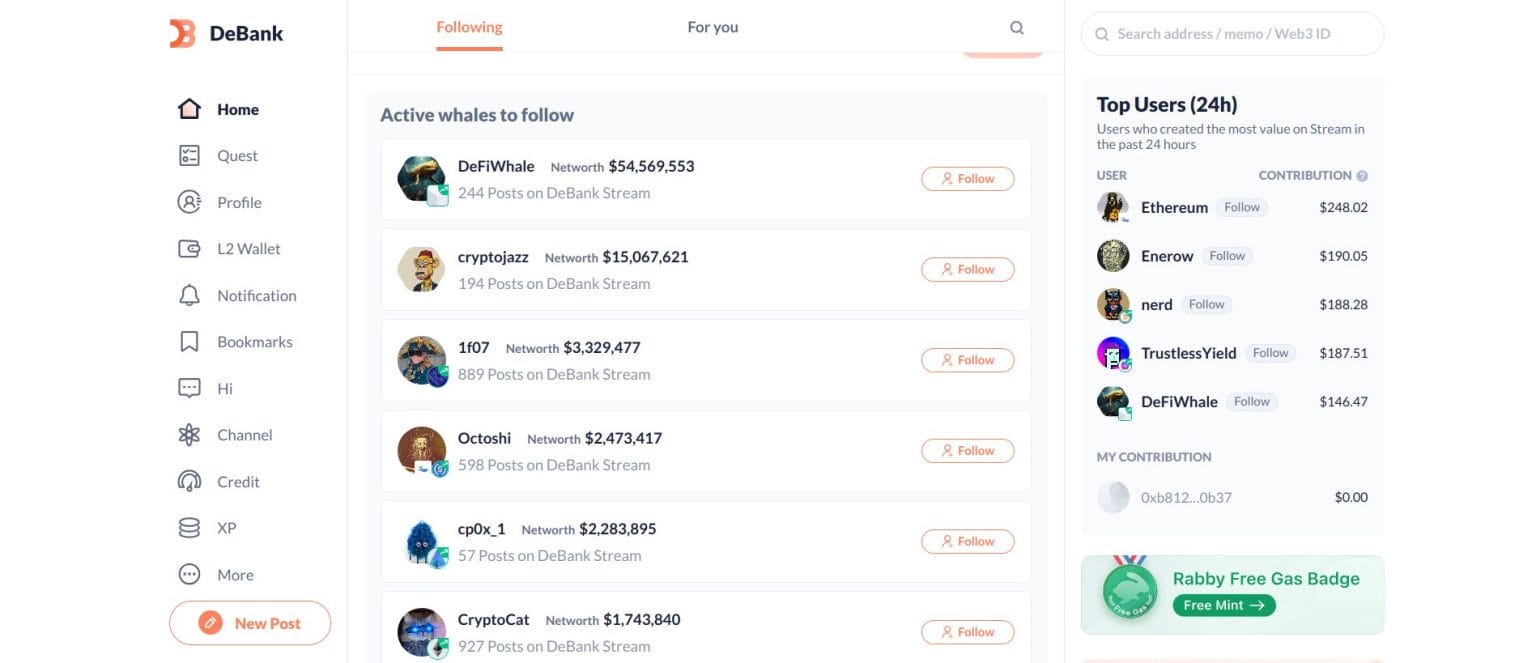Follow Ethereum in the Top Users list
The width and height of the screenshot is (1536, 663).
[1241, 207]
